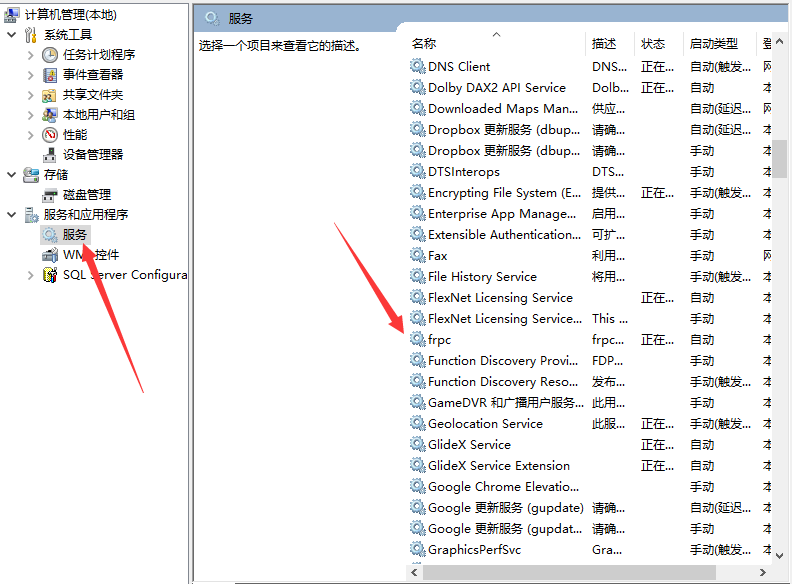Sort by the 启动类型 column header
The width and height of the screenshot is (792, 584).
[714, 44]
